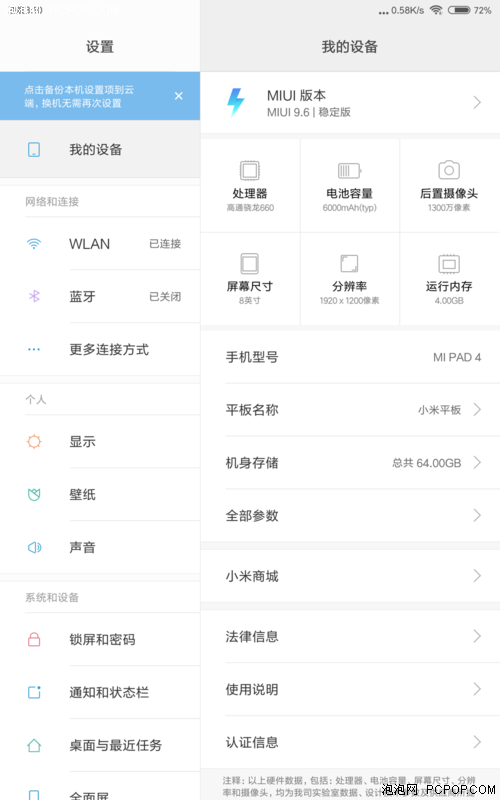Open the Display settings entry
The width and height of the screenshot is (500, 800).
pyautogui.click(x=100, y=441)
